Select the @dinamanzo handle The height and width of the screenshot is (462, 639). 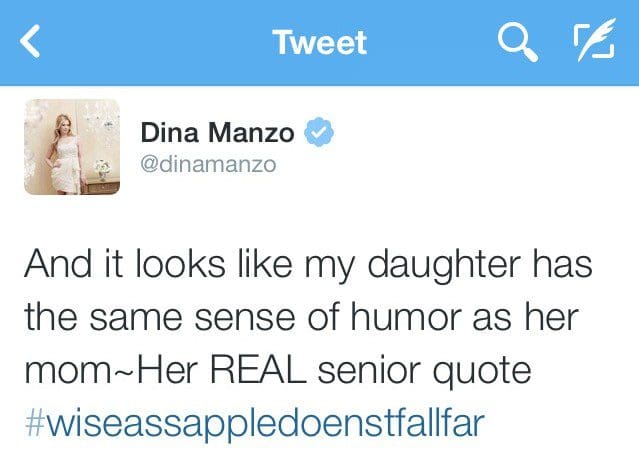pos(208,165)
